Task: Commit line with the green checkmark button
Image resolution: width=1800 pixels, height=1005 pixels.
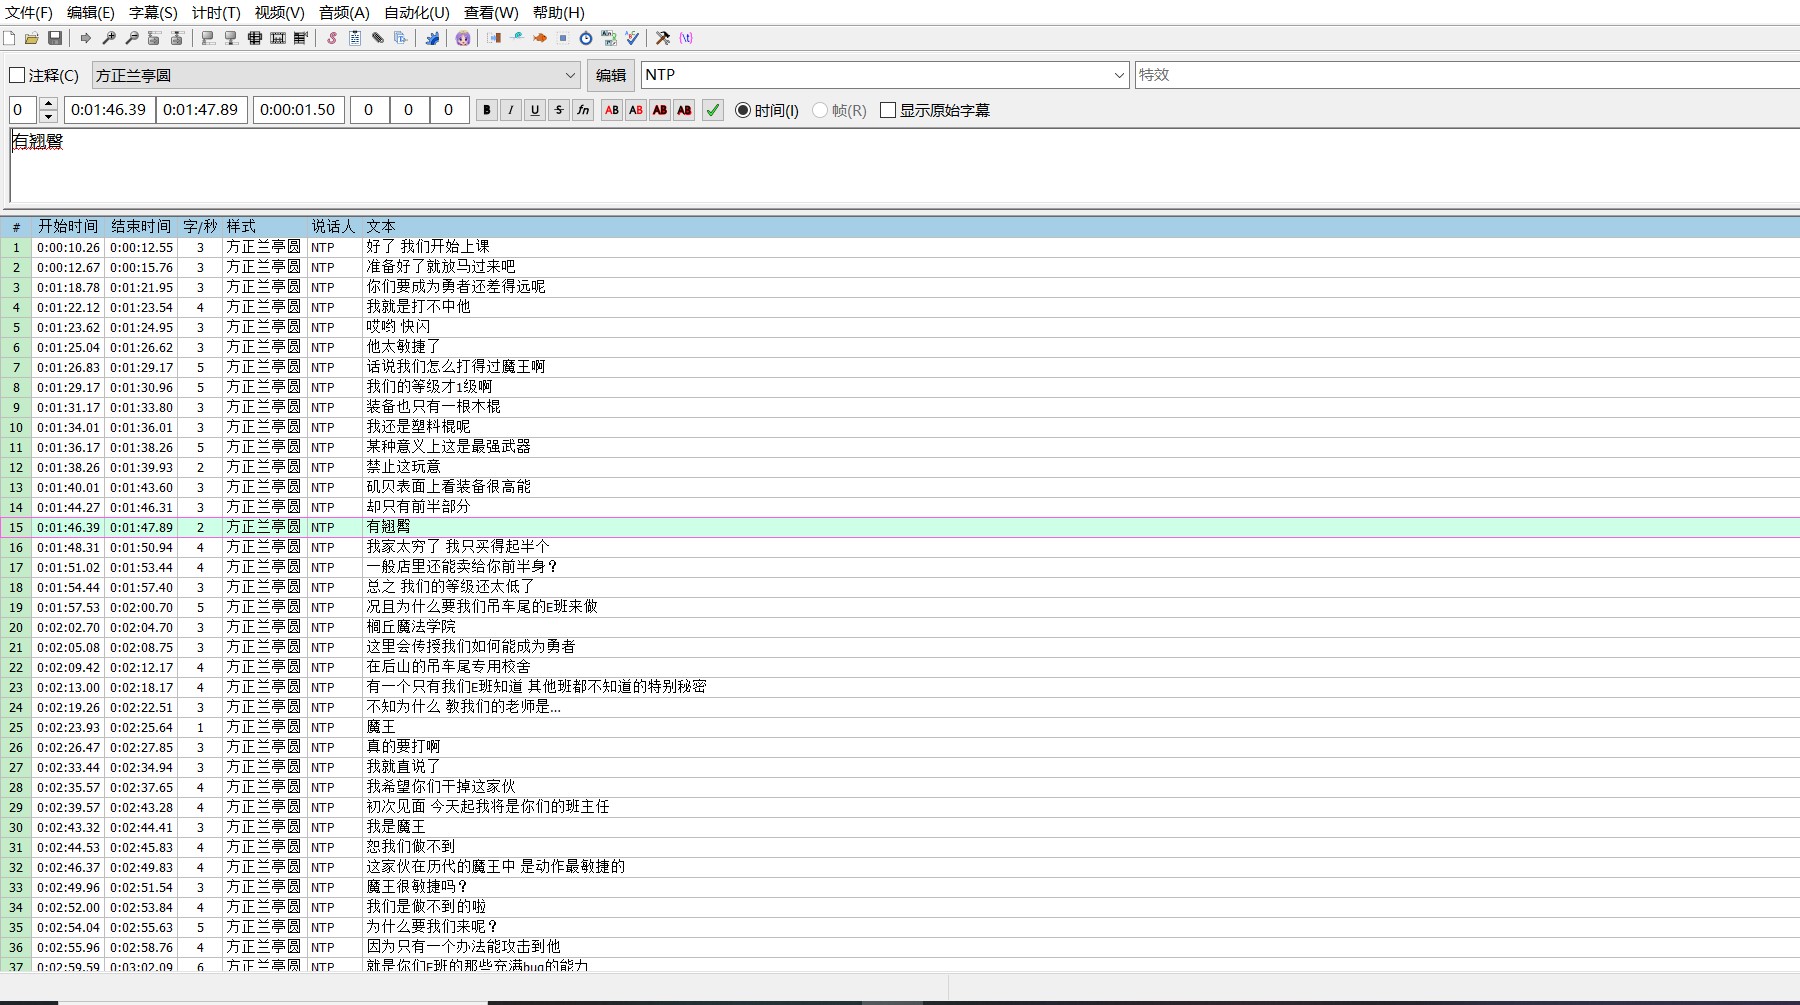Action: pos(713,110)
